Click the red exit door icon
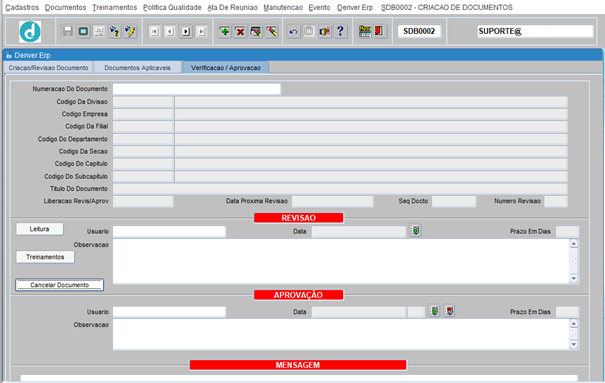Viewport: 605px width, 383px height. (x=379, y=31)
